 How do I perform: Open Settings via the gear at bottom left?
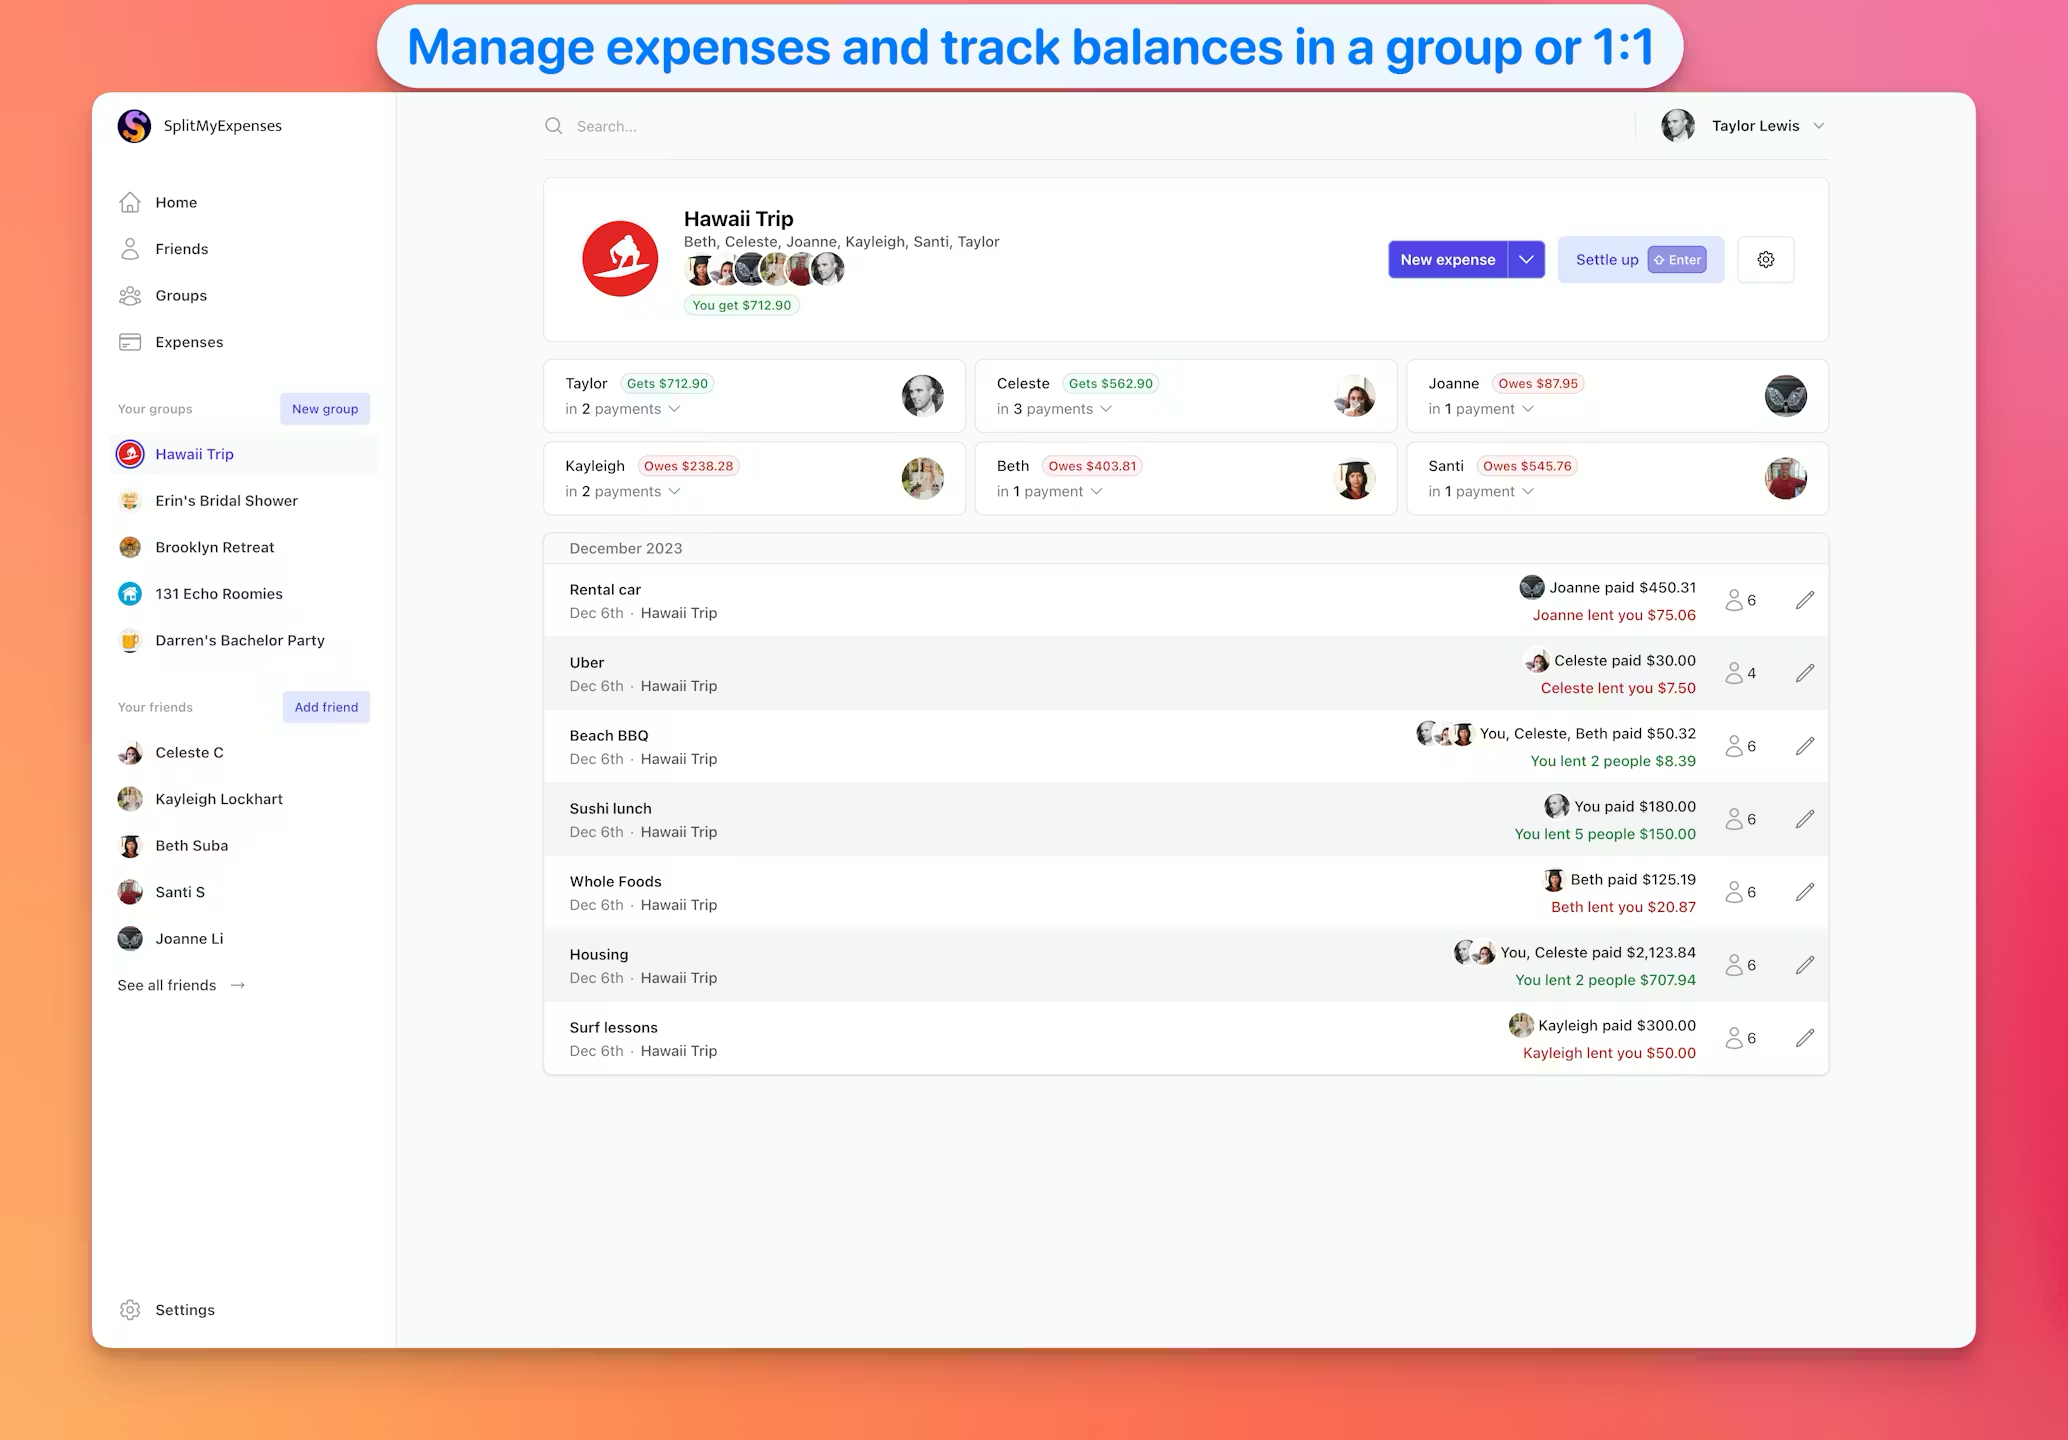(x=131, y=1309)
